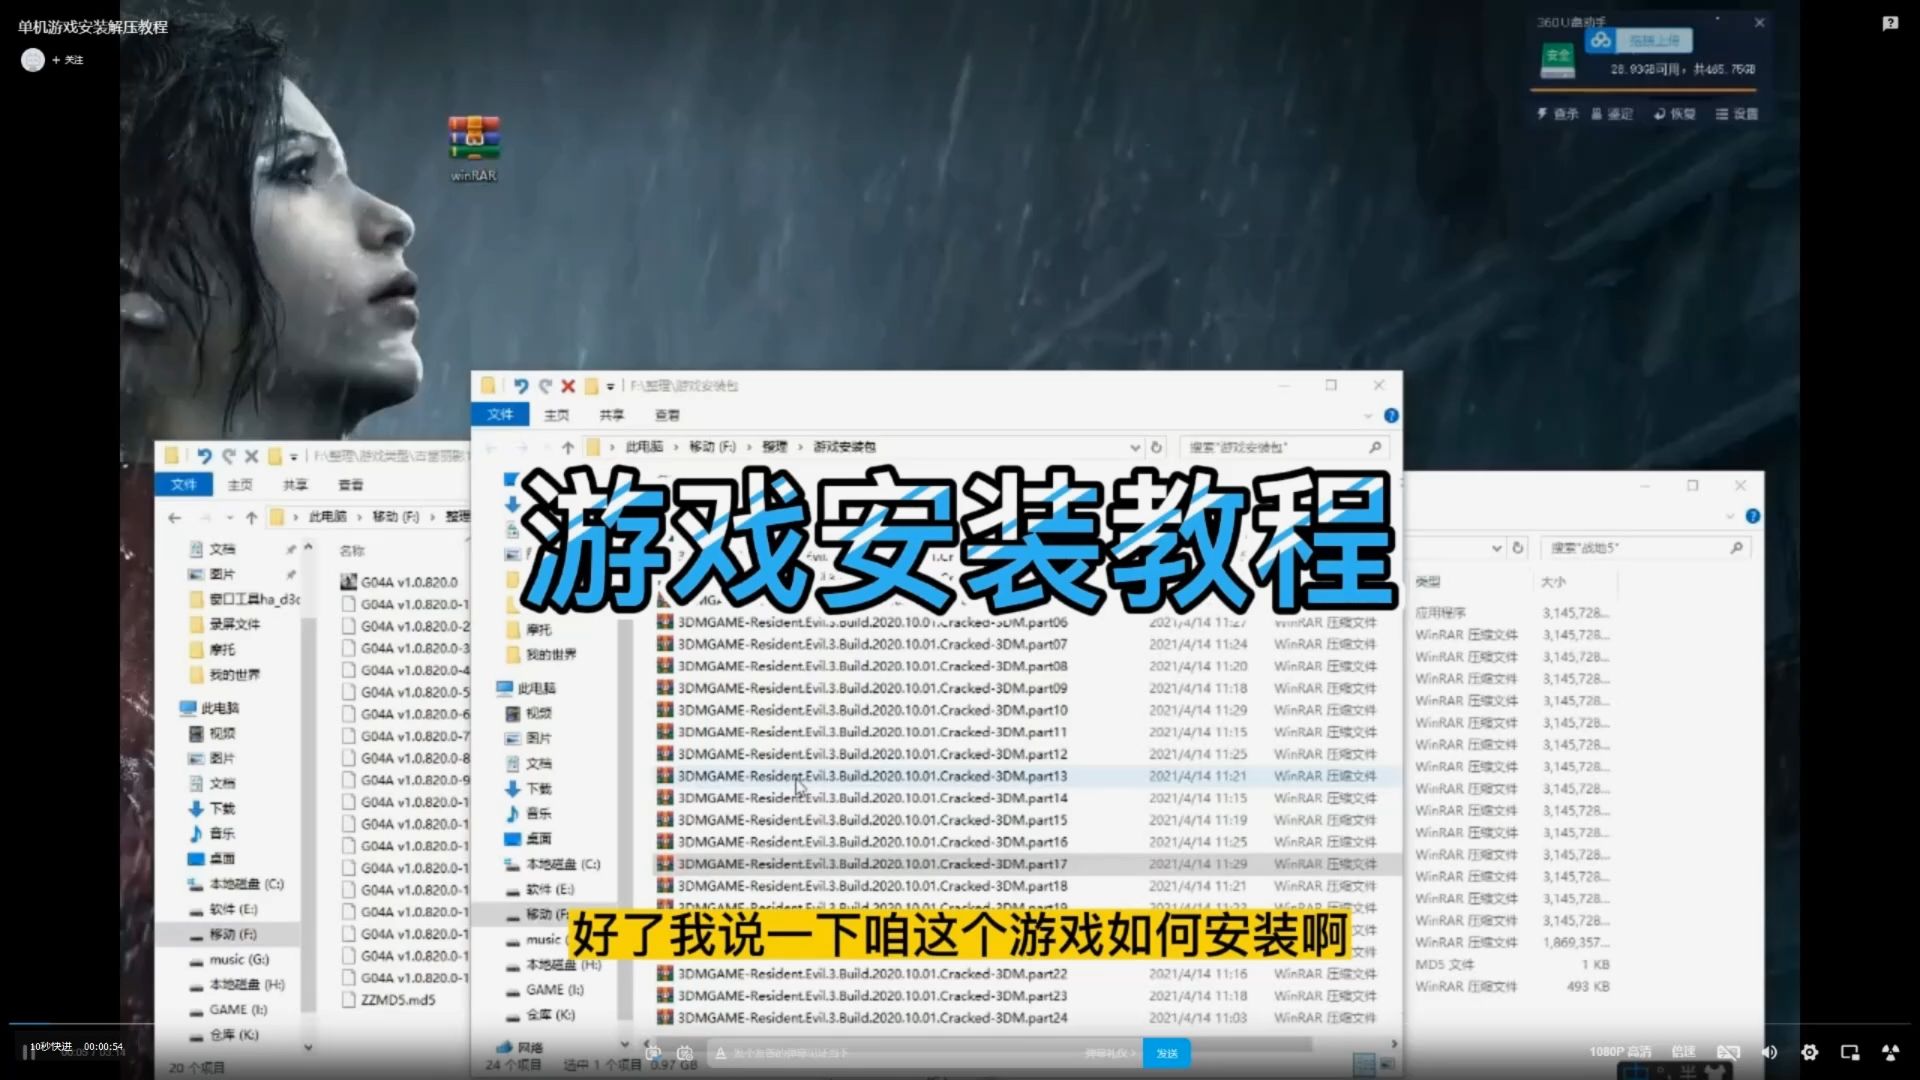Open the 倍速 playback speed menu
The image size is (1920, 1080).
pos(1684,1052)
